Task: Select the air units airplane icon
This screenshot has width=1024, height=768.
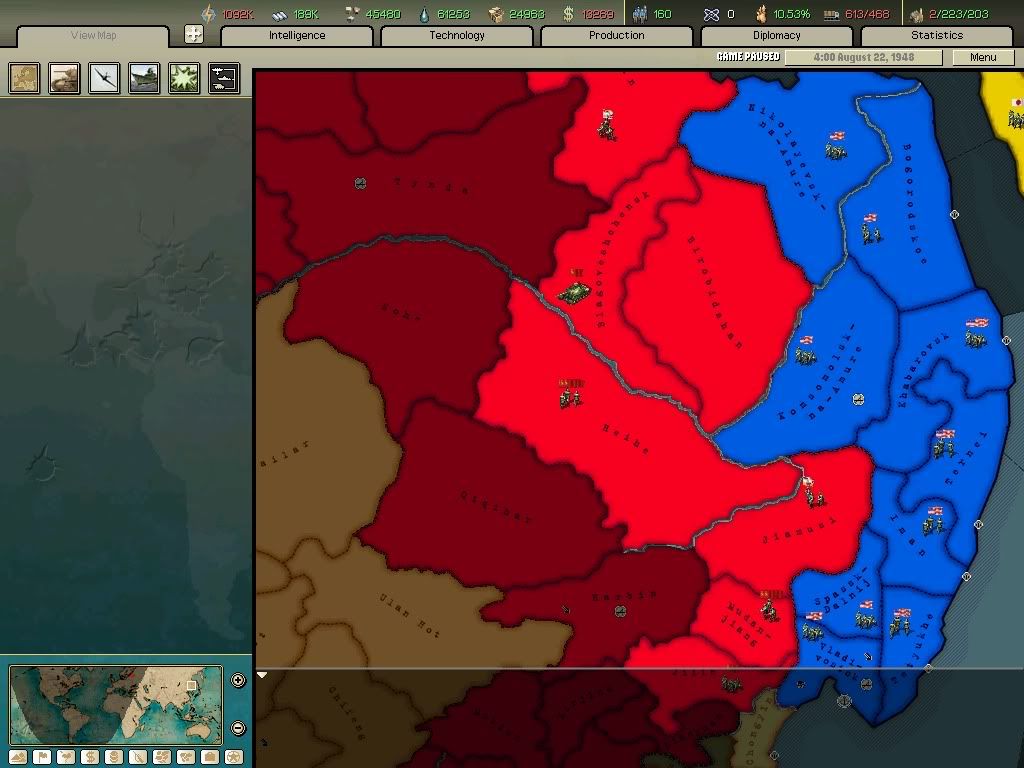Action: coord(104,78)
